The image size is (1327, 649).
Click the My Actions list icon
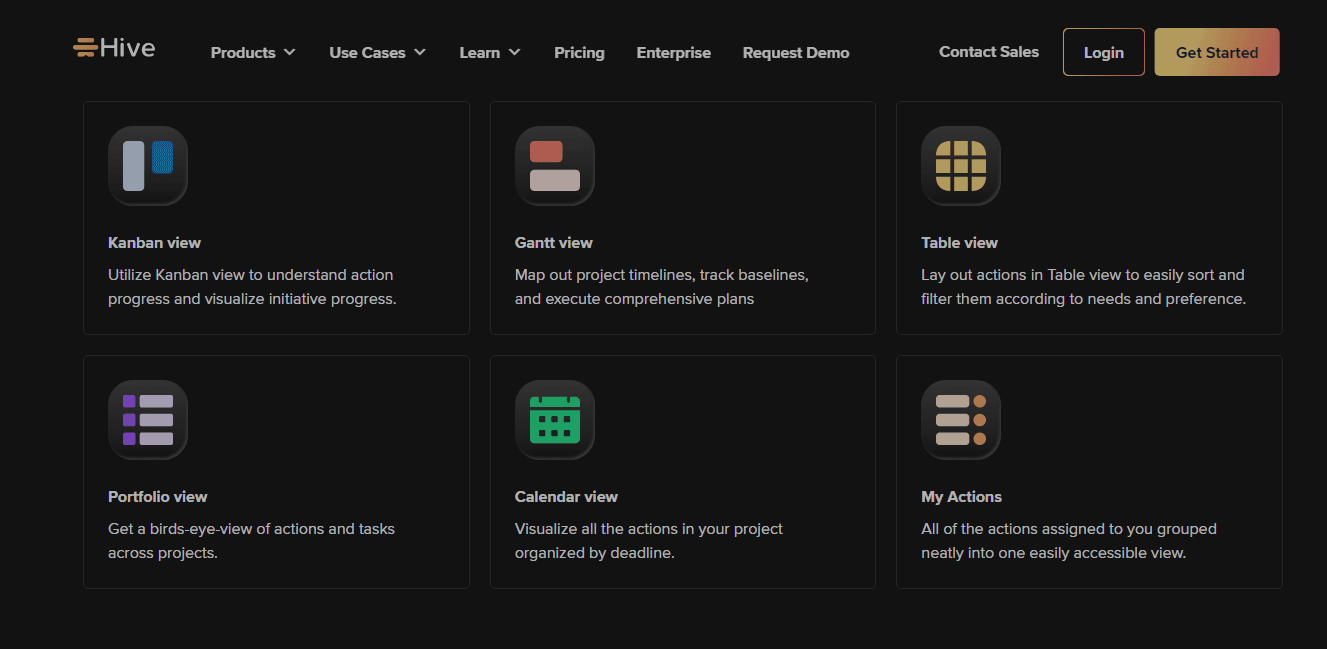click(x=960, y=420)
